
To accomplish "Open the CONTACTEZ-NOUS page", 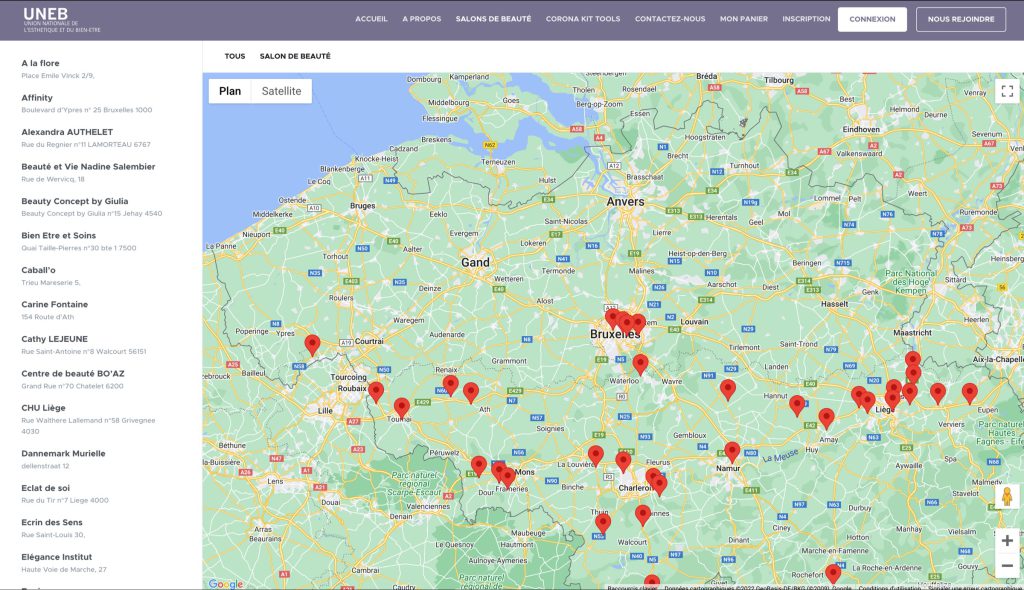I will click(x=670, y=19).
